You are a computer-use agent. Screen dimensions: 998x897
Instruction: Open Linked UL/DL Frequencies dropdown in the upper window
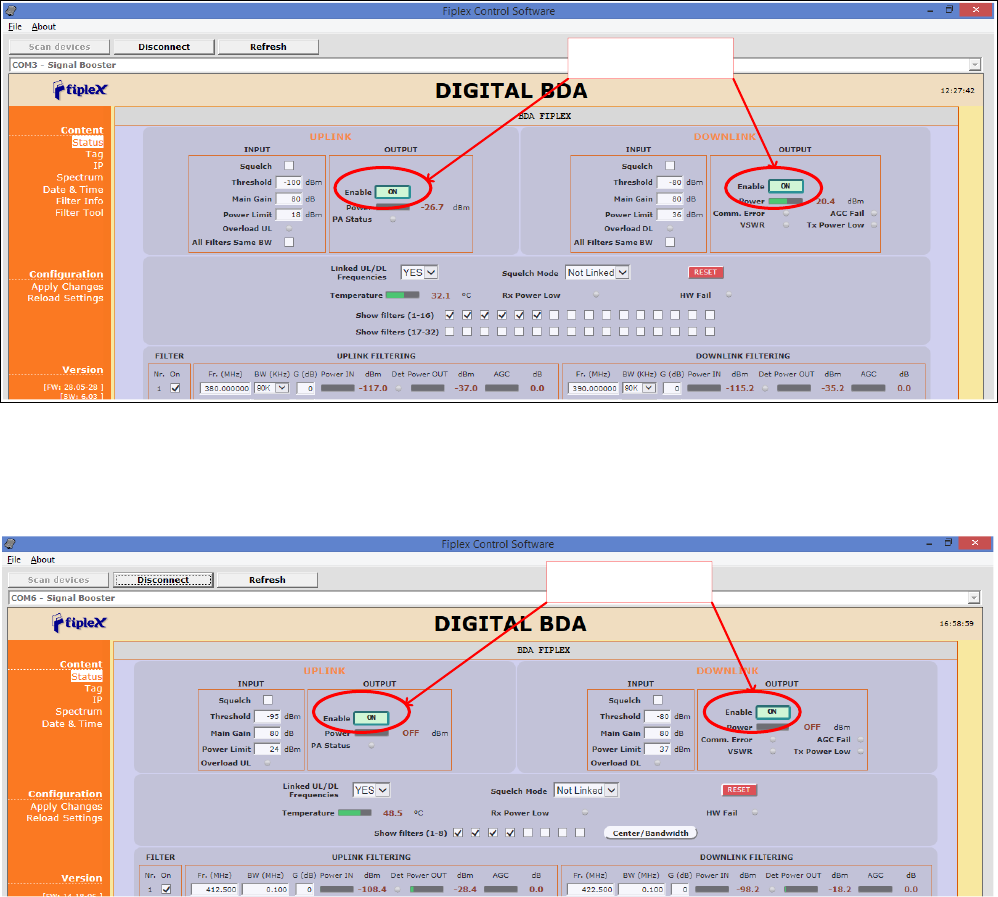[419, 272]
